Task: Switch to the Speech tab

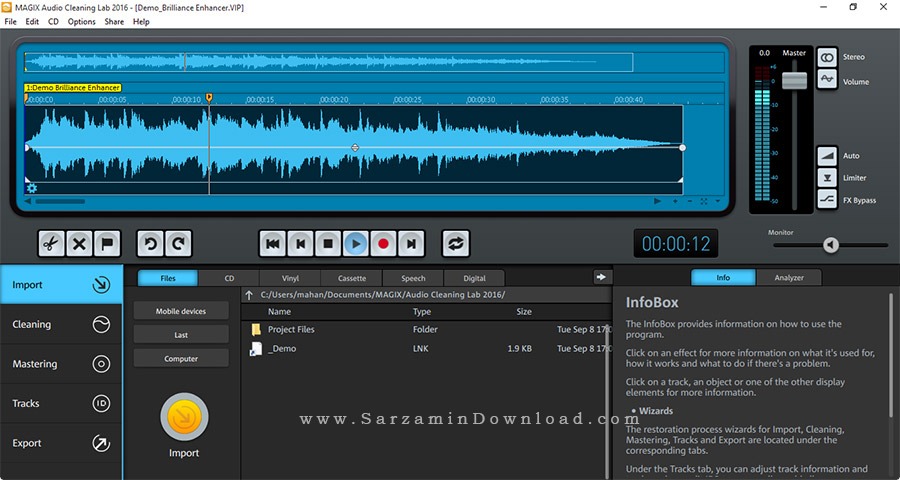Action: pos(413,278)
